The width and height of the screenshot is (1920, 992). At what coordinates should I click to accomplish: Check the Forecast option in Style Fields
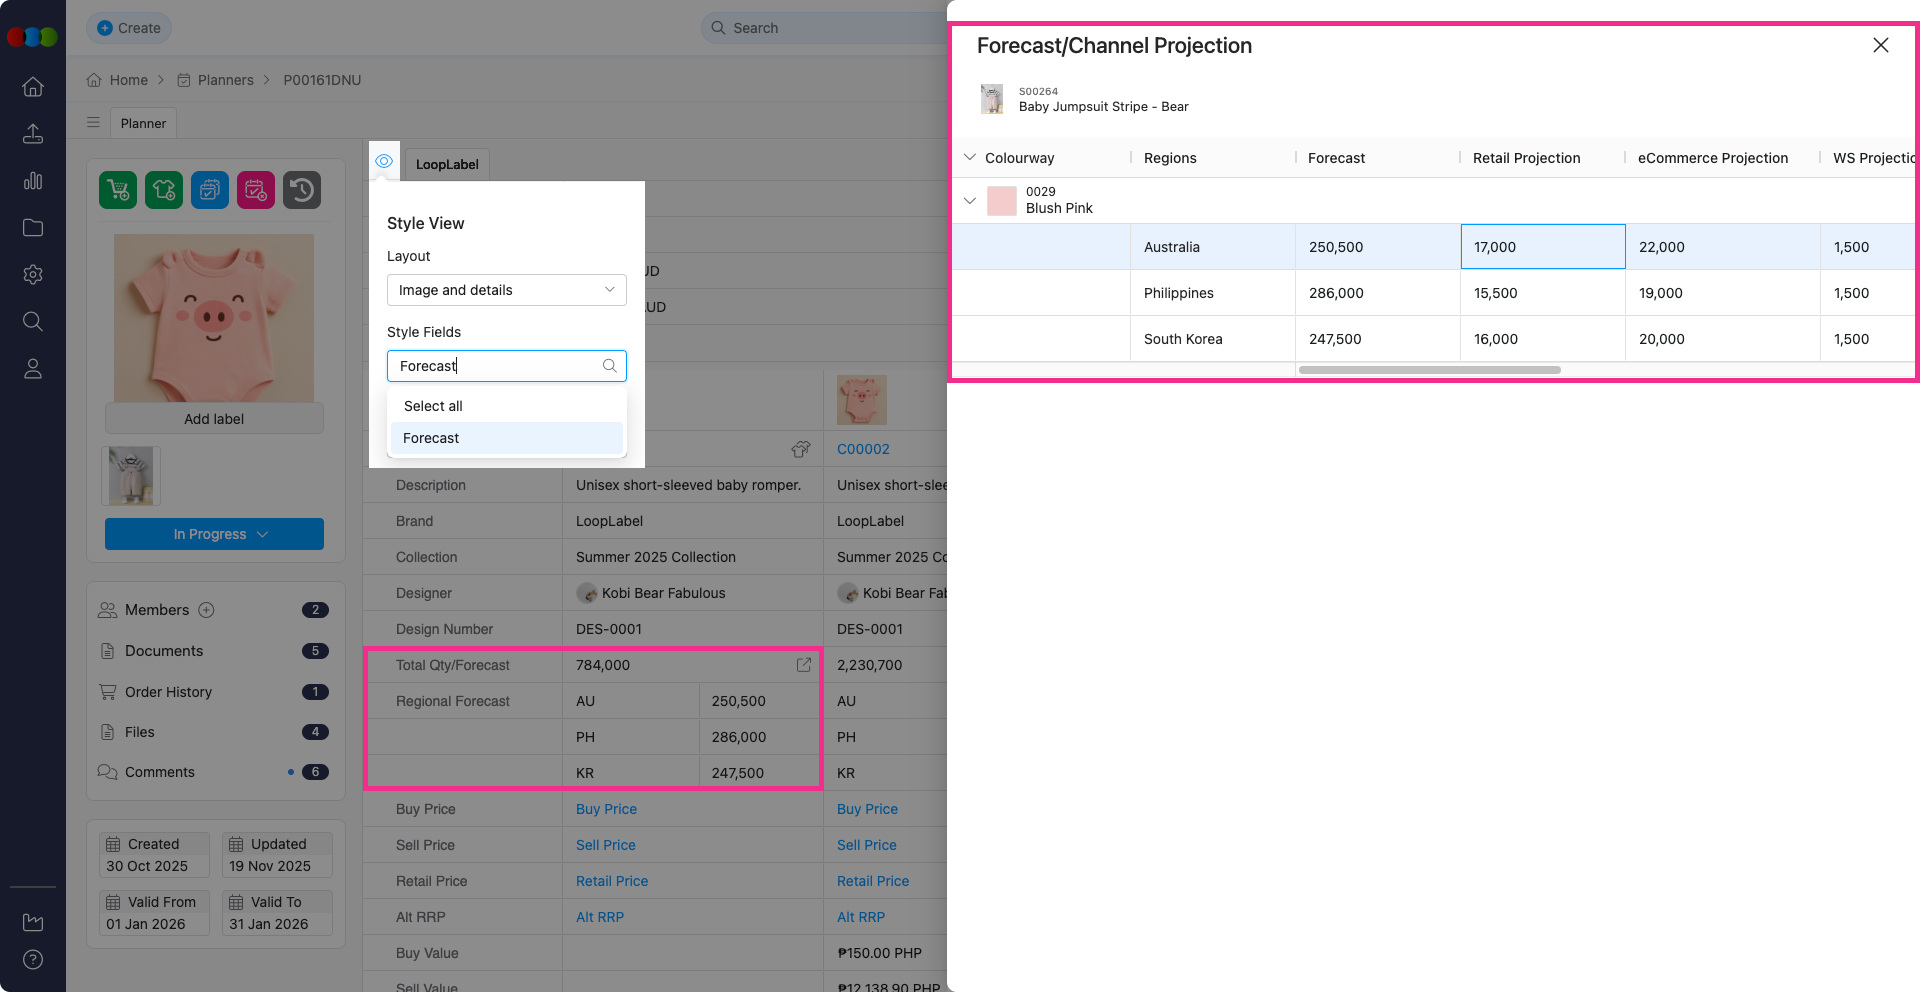[x=431, y=438]
